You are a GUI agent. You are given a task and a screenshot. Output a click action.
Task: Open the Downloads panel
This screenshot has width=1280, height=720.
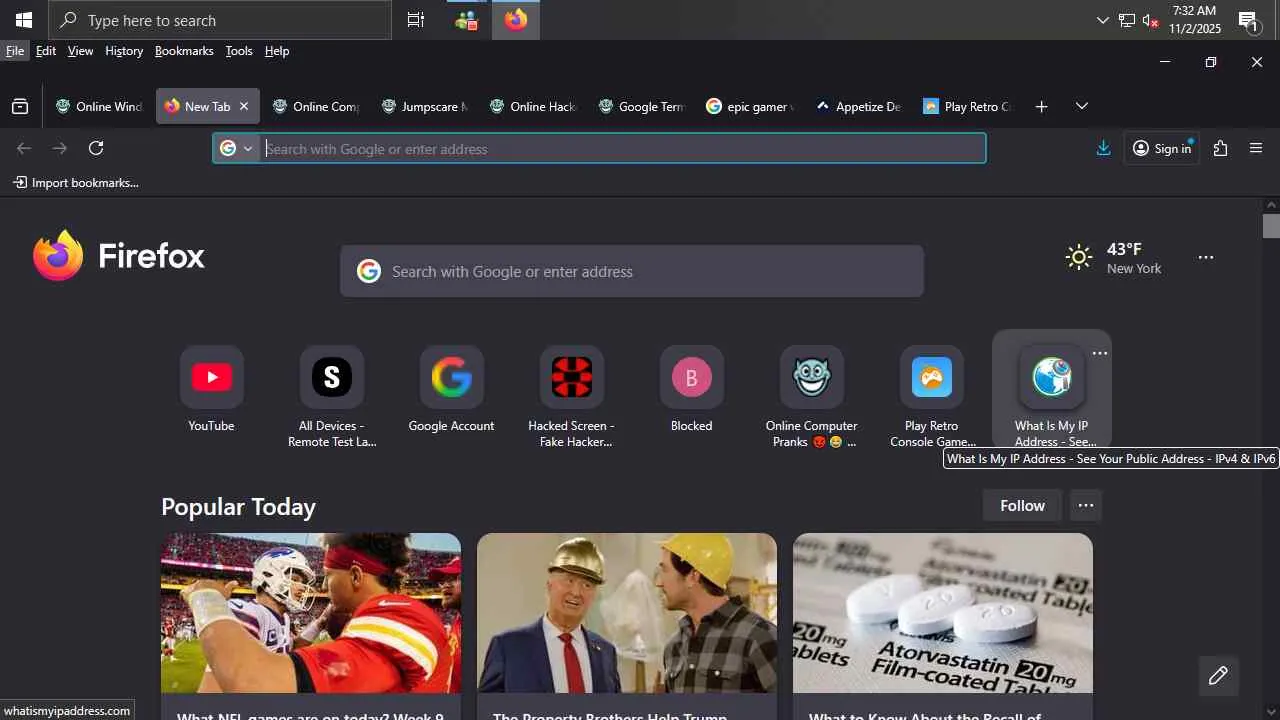(x=1103, y=148)
